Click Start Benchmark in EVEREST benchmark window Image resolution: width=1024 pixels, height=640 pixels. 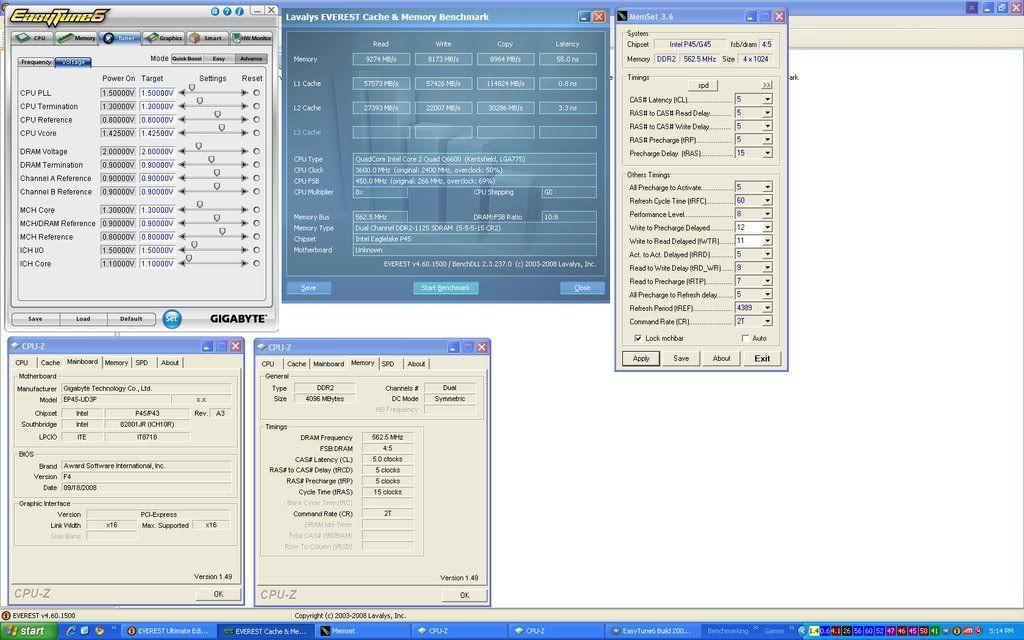coord(445,288)
